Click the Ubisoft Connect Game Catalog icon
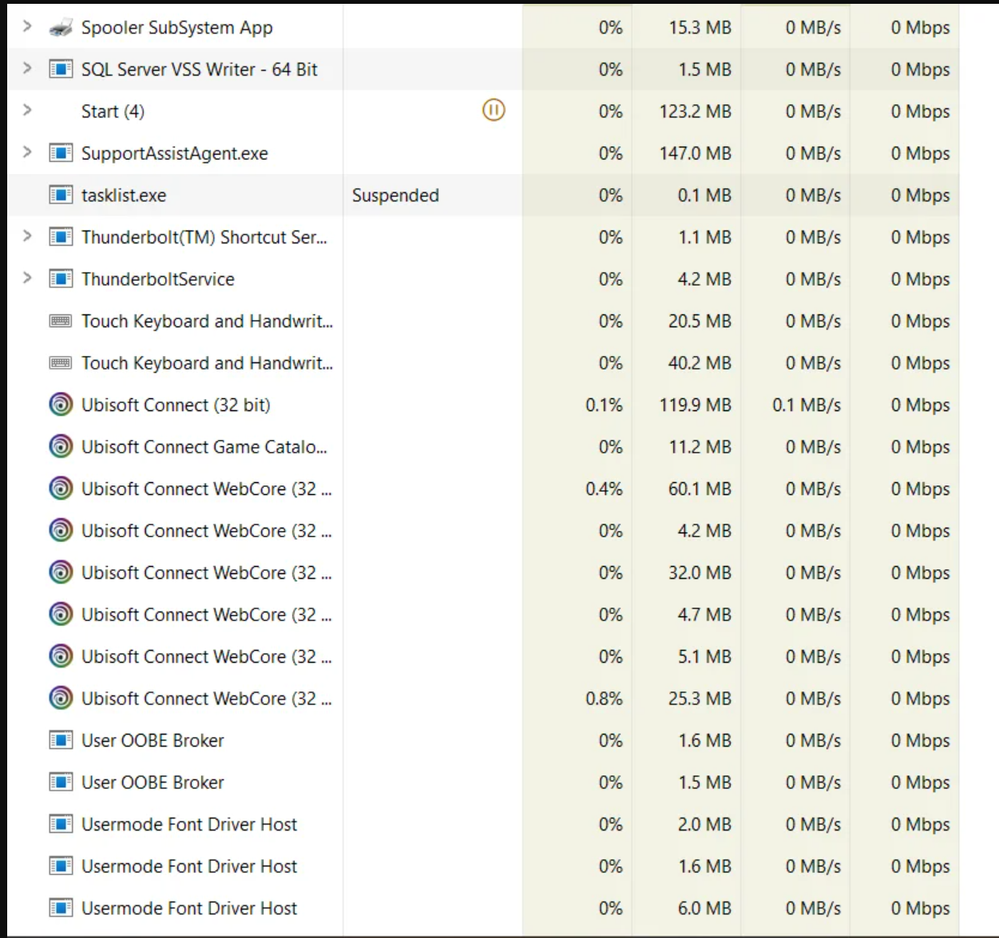The image size is (999, 938). (61, 447)
